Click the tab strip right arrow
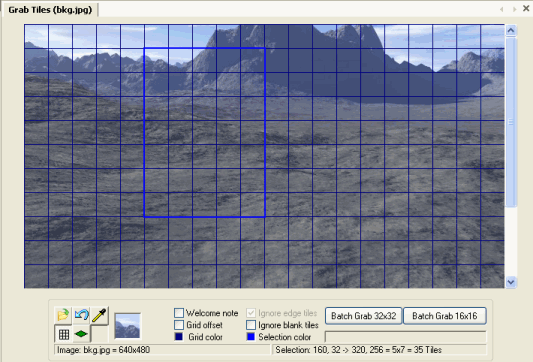The width and height of the screenshot is (533, 362). 514,9
